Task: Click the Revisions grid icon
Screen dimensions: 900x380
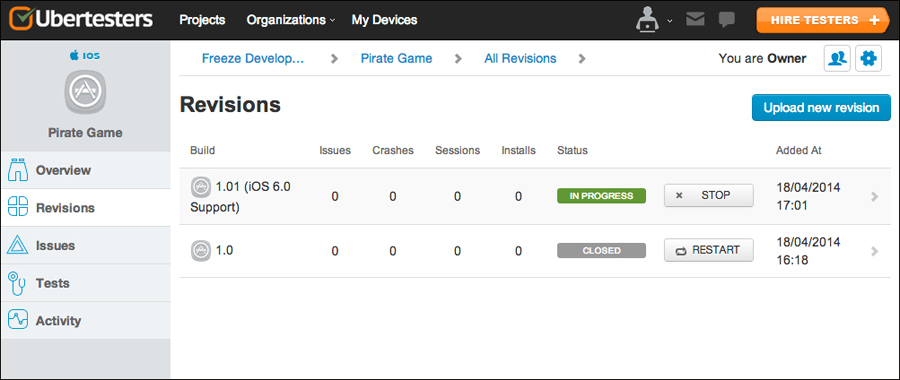Action: pyautogui.click(x=18, y=207)
